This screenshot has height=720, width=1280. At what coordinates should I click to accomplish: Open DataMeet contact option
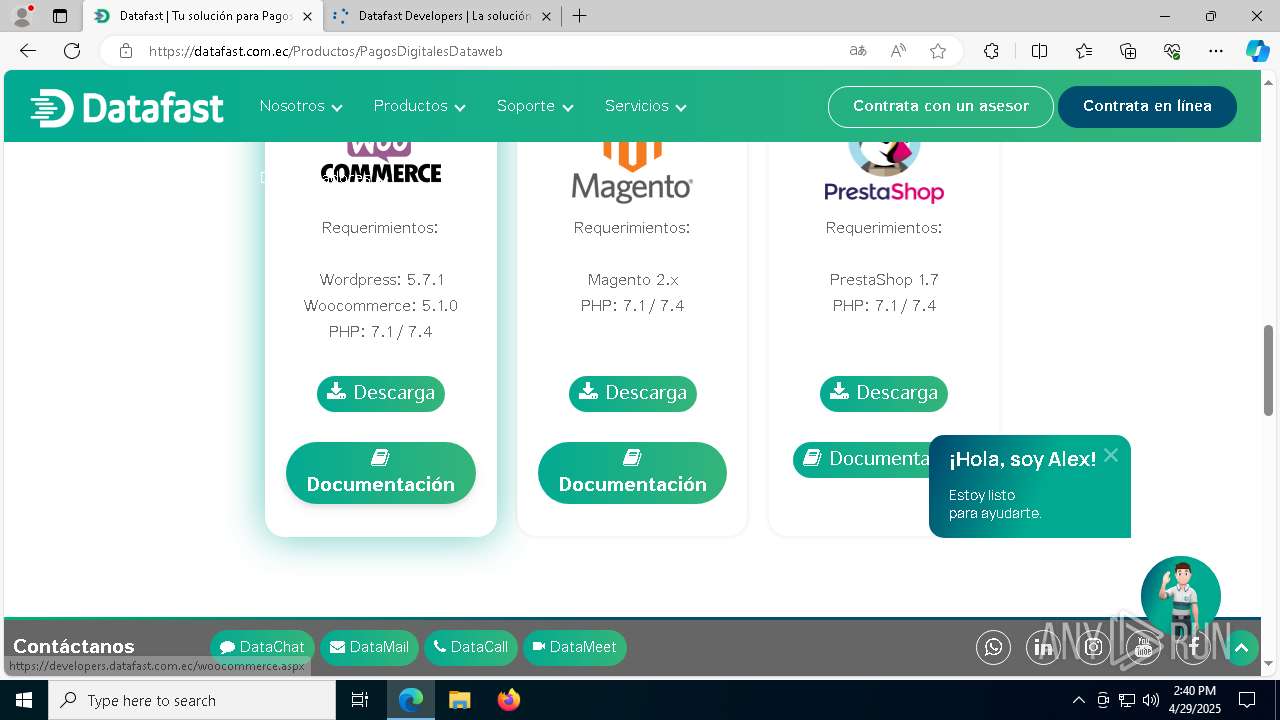coord(574,648)
